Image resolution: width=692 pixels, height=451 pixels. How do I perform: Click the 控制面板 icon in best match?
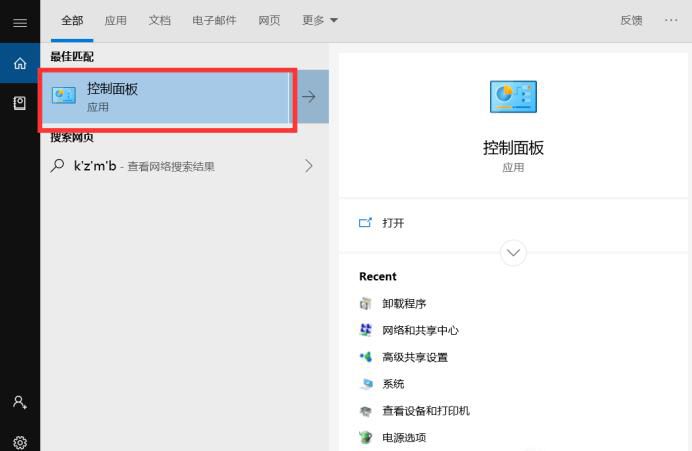pyautogui.click(x=64, y=95)
